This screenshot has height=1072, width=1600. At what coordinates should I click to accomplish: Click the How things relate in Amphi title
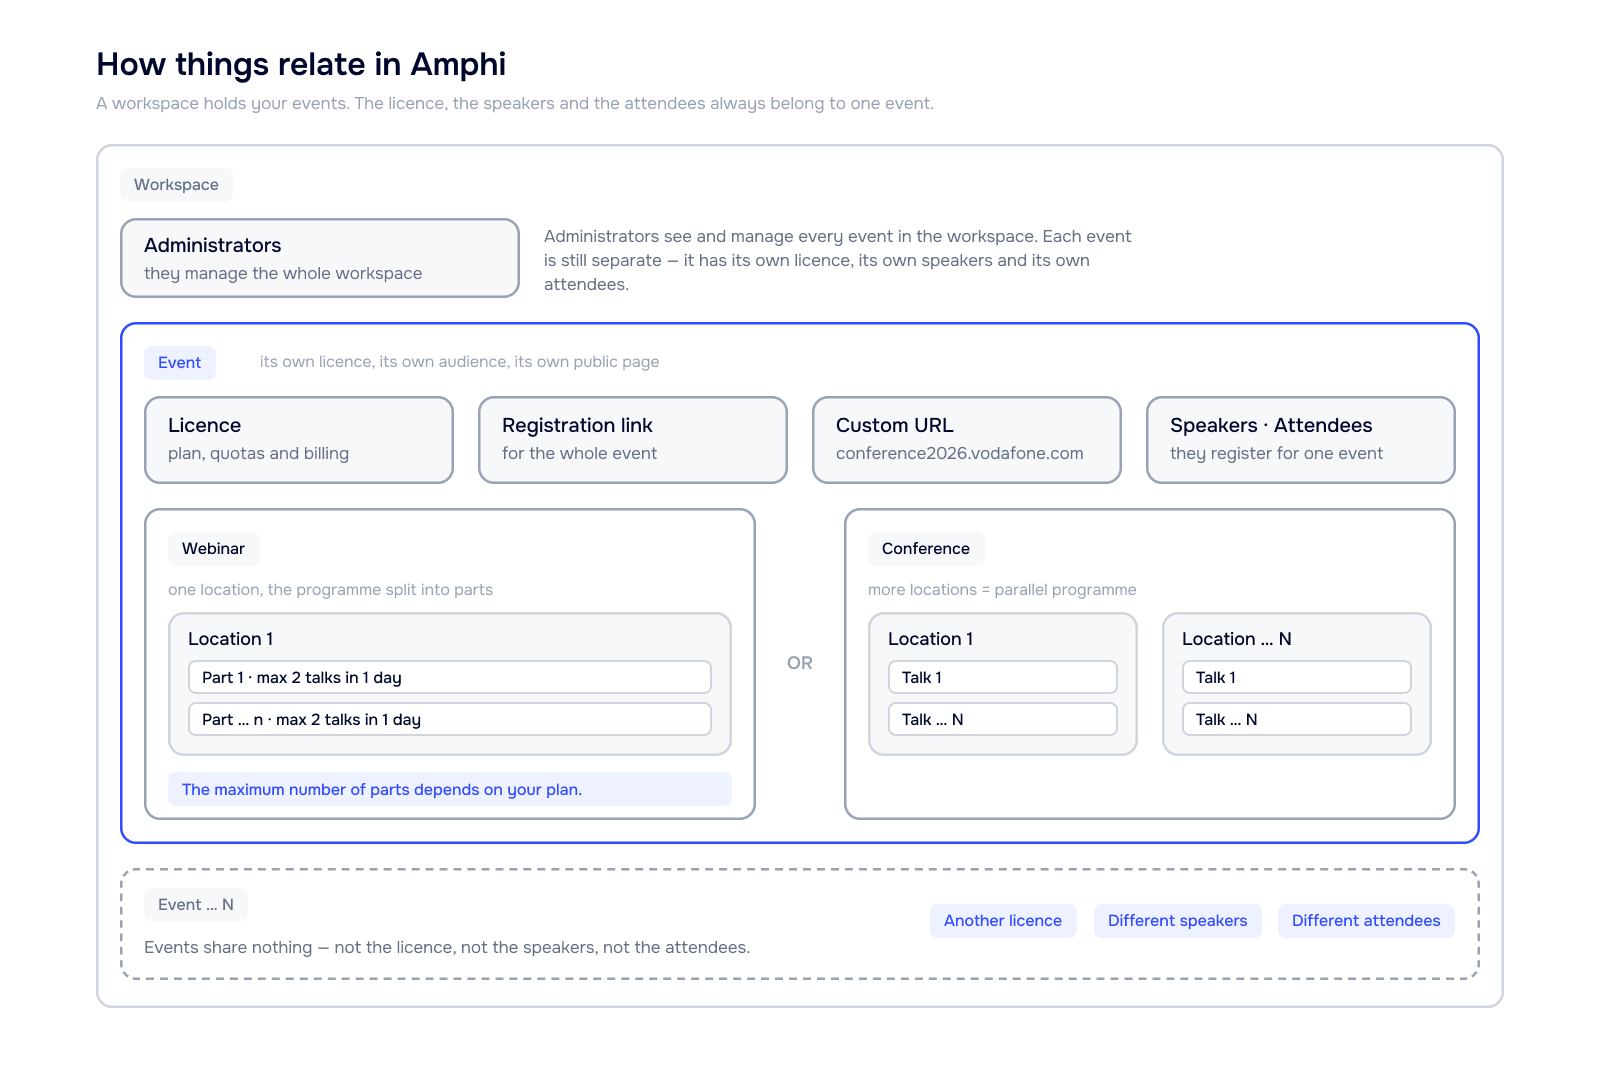301,64
